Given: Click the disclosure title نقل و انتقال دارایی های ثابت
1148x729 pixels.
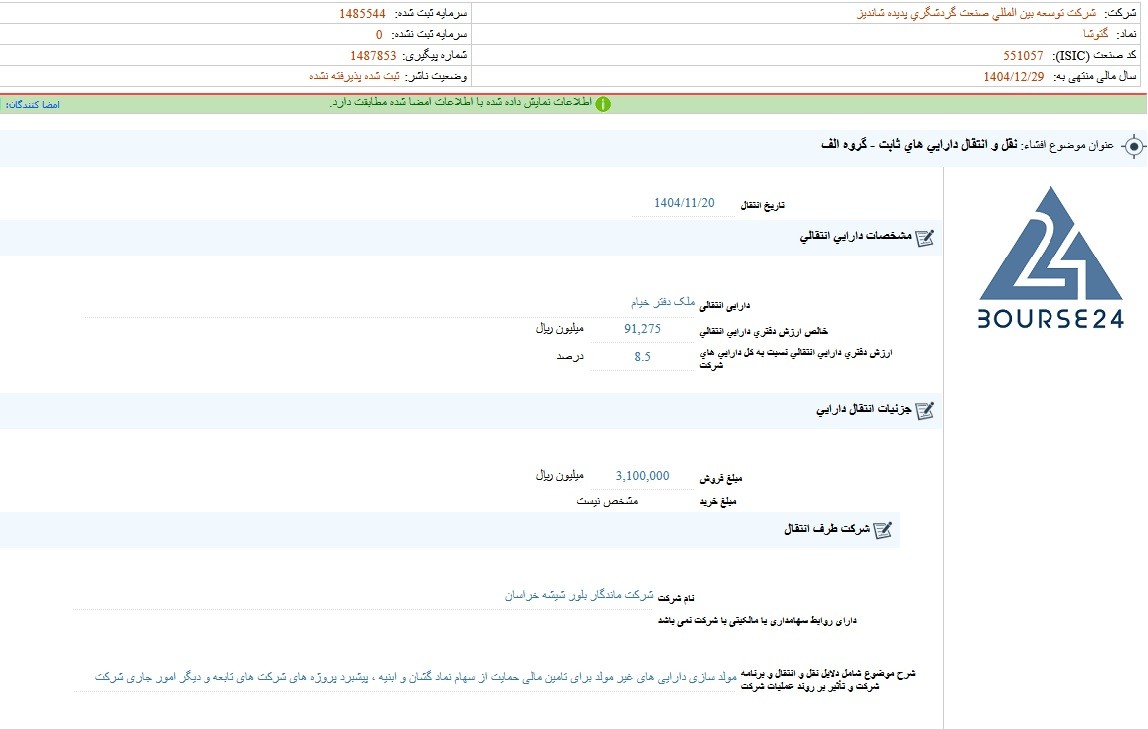Looking at the screenshot, I should pos(919,145).
